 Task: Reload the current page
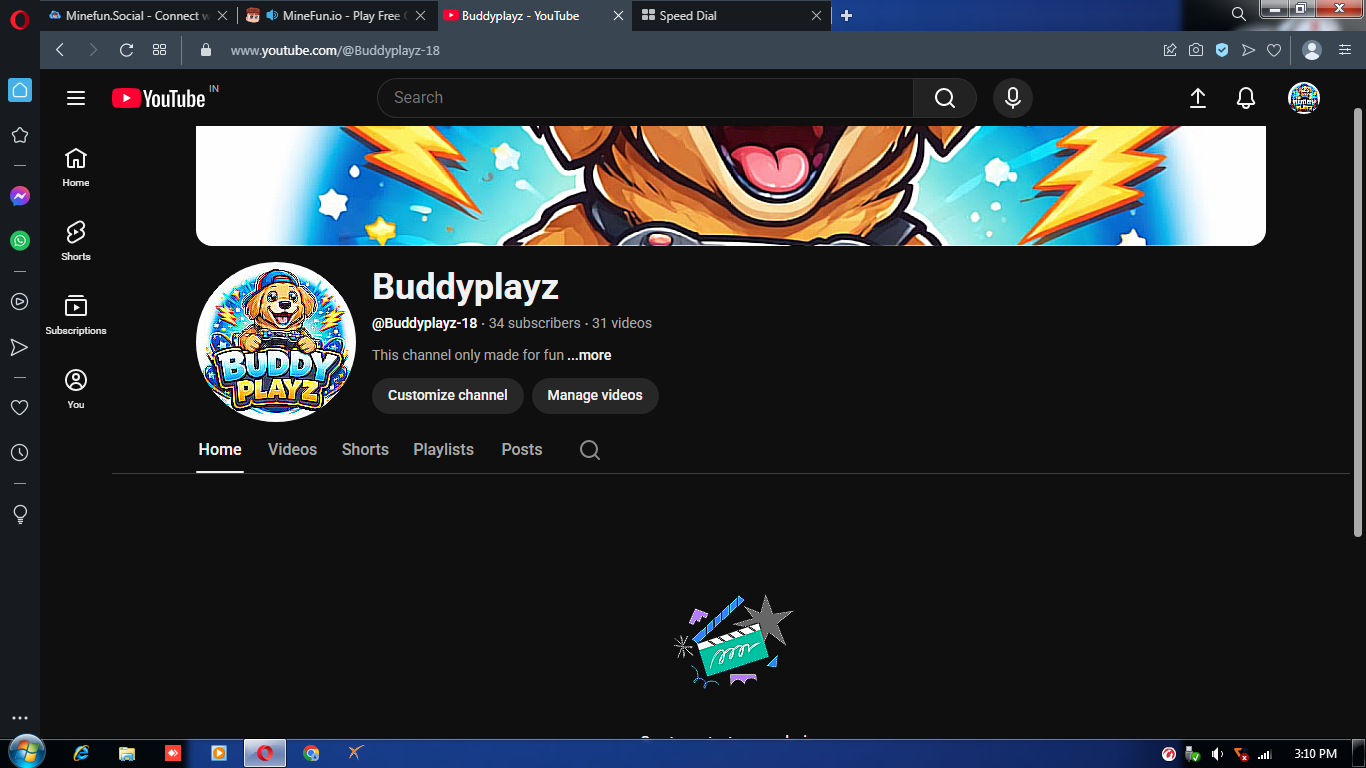tap(126, 50)
